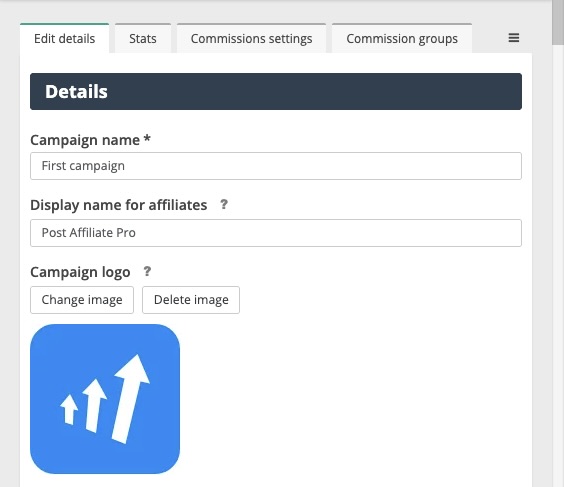Viewport: 564px width, 487px height.
Task: Click the empty white area beside the logo
Action: [351, 399]
